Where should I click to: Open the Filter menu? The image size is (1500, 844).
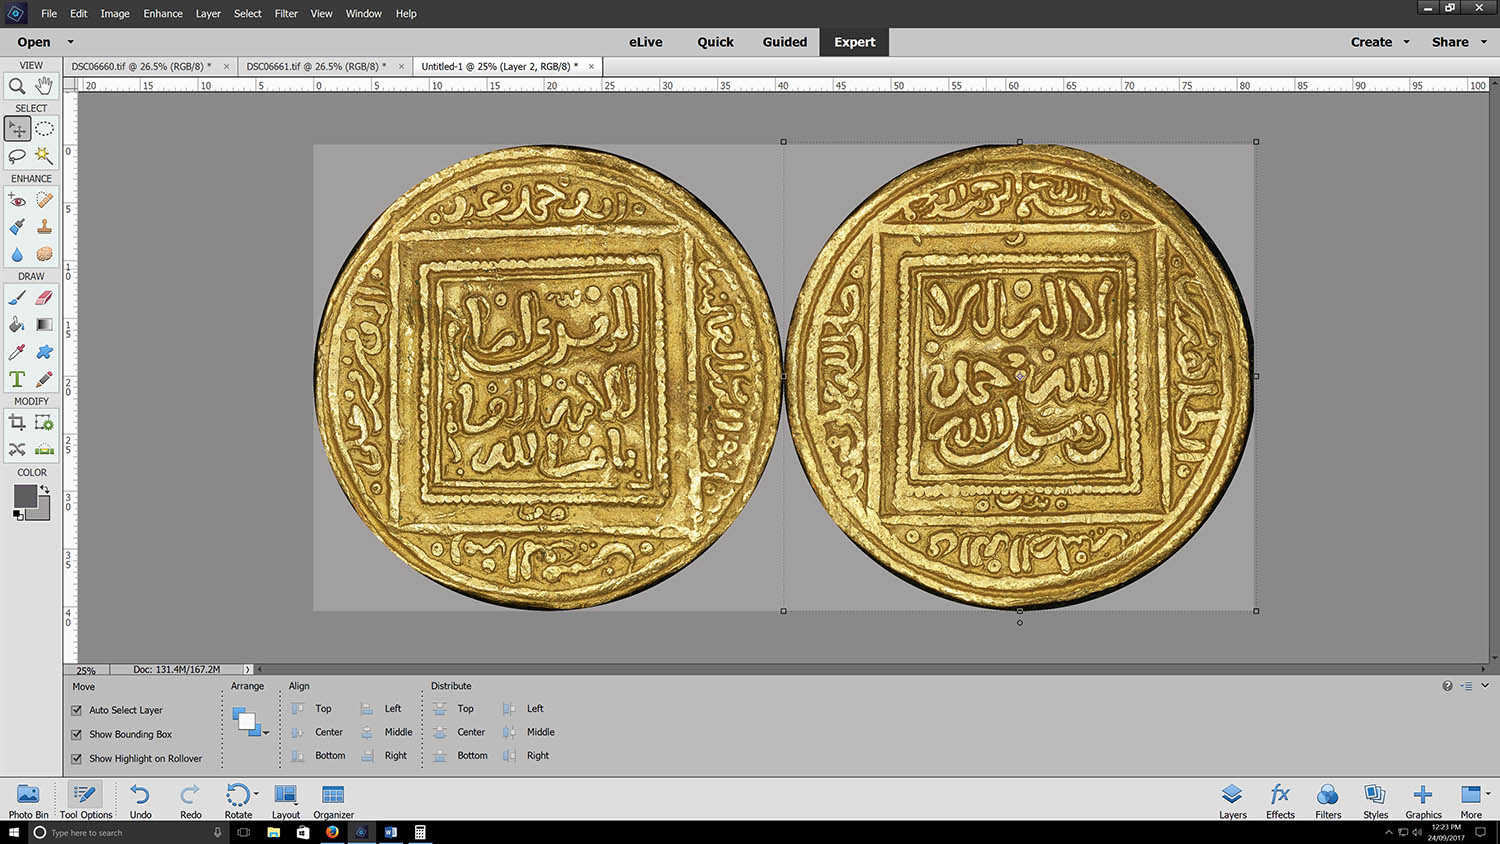click(286, 14)
